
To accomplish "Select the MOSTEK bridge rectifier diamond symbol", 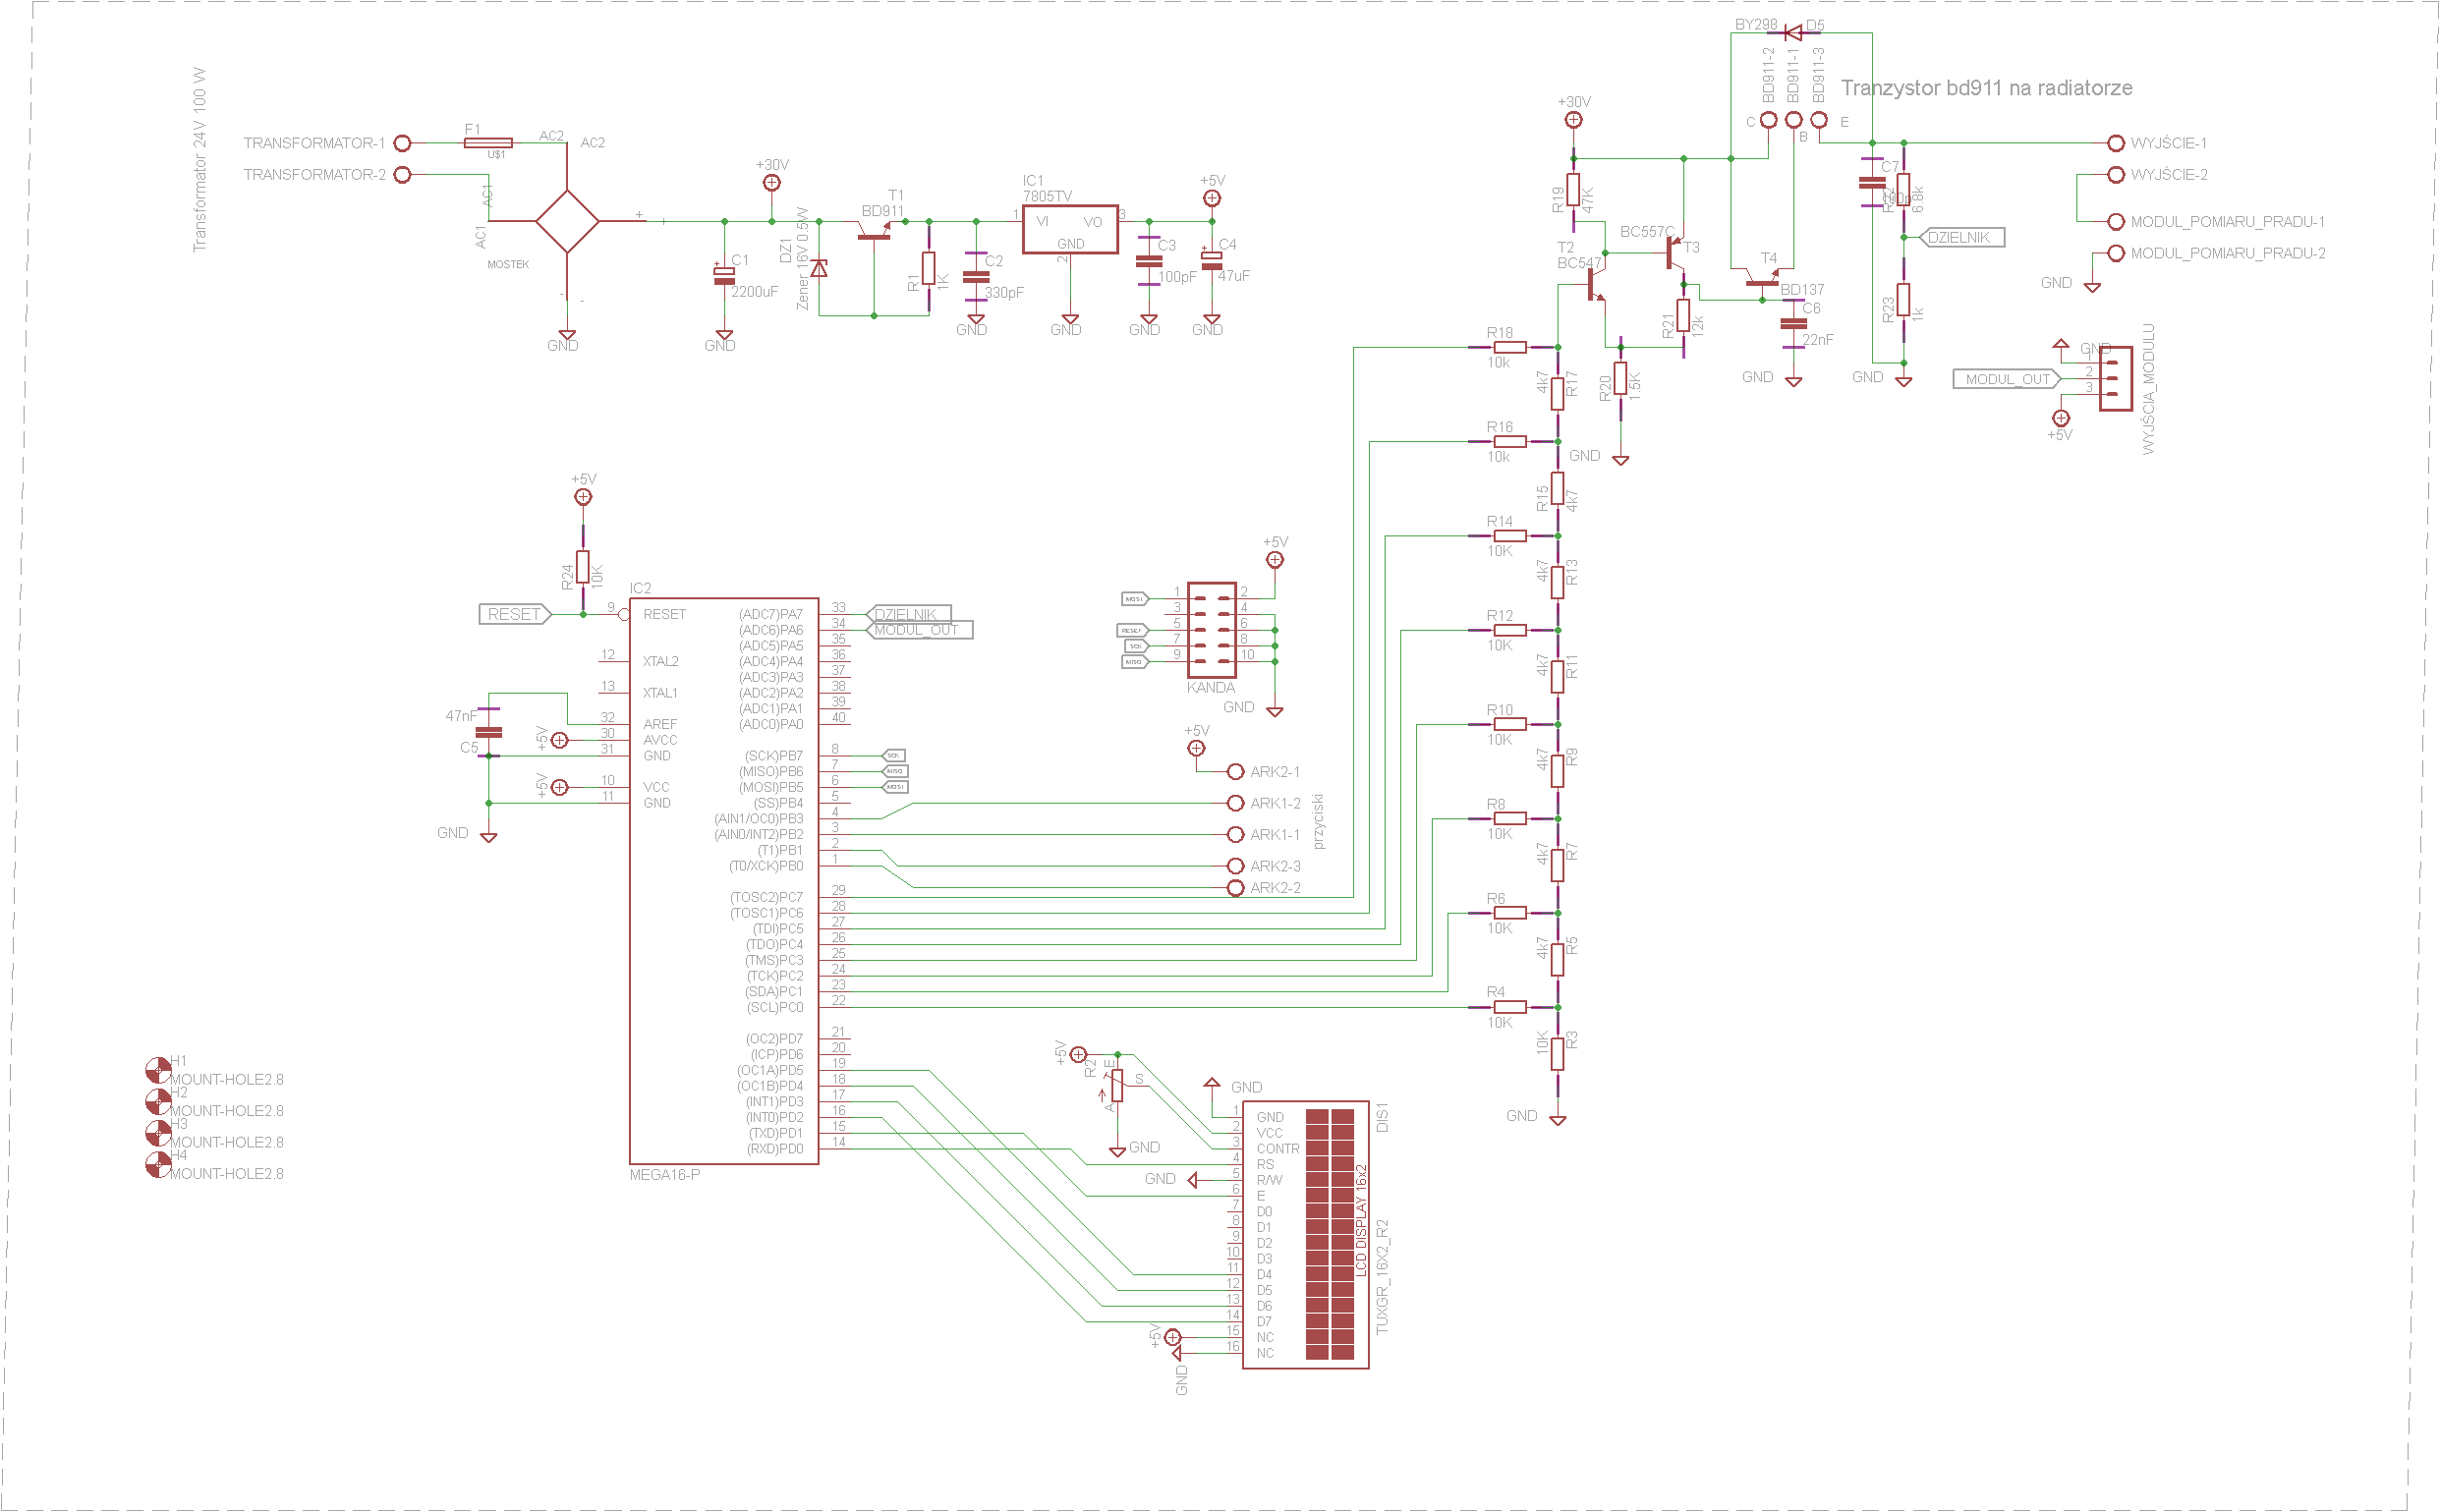I will [x=567, y=221].
